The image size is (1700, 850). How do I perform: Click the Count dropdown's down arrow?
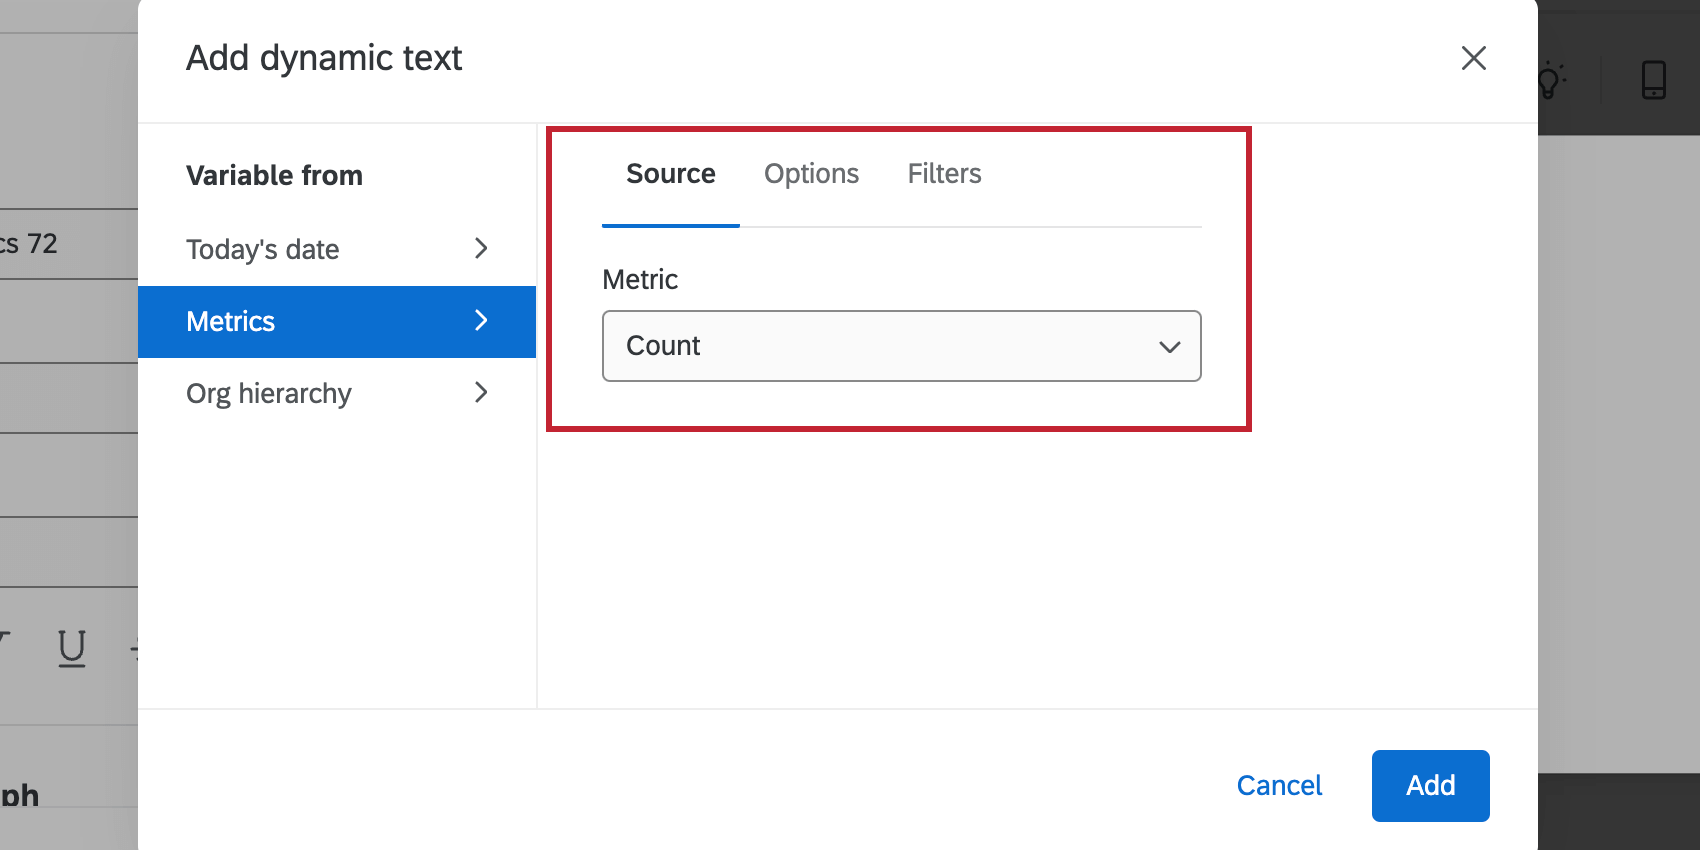pos(1169,347)
